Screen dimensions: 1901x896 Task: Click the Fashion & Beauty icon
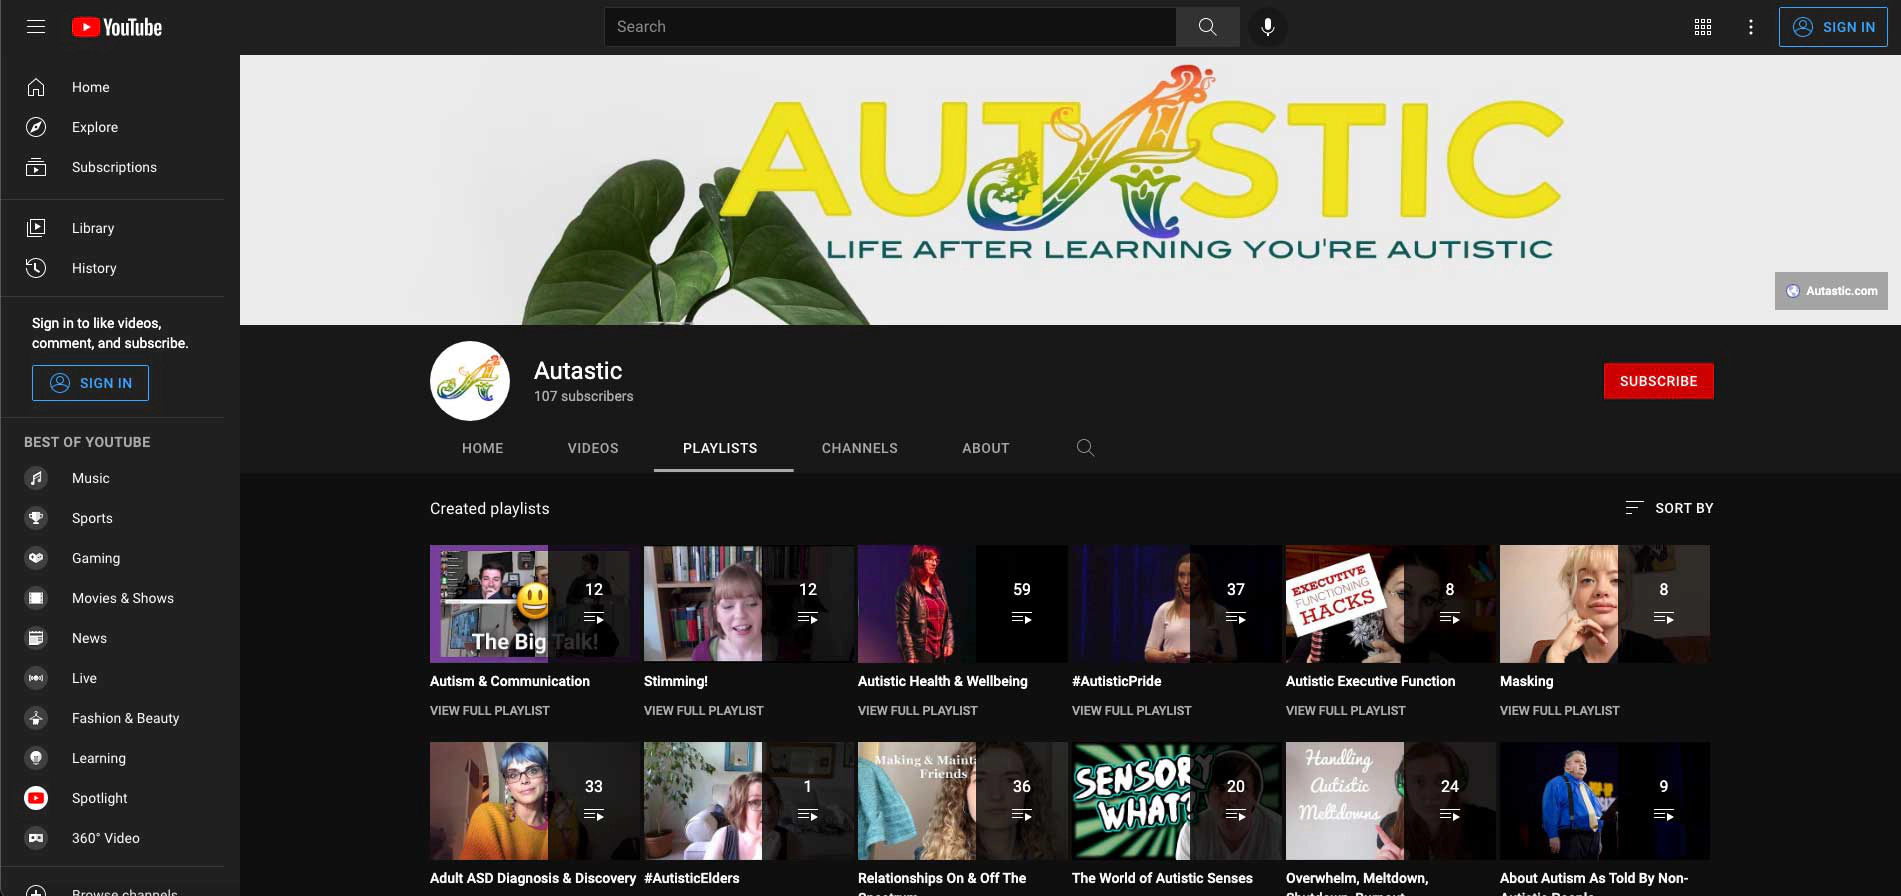(36, 718)
